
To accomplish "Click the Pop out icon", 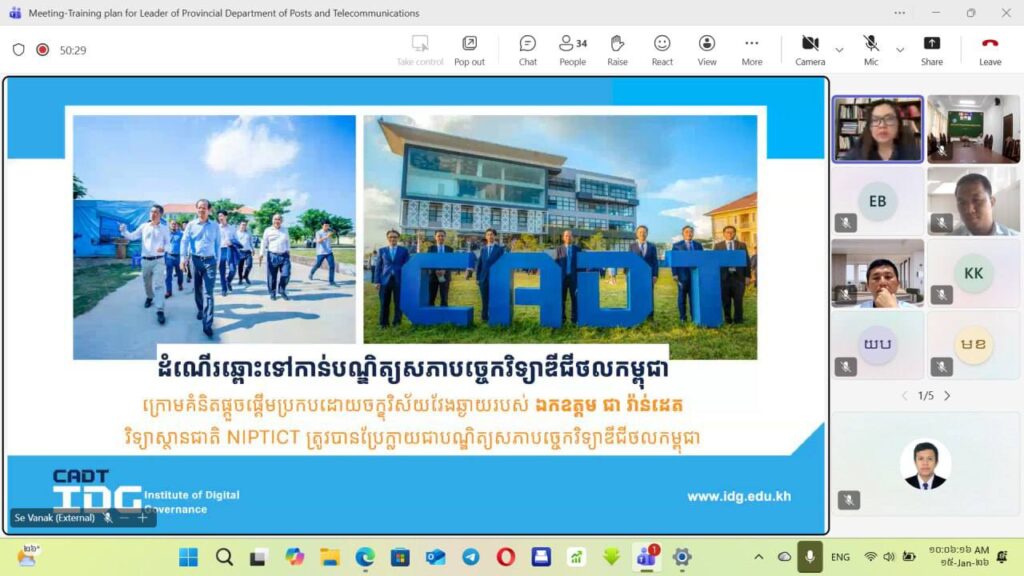I will pos(469,50).
